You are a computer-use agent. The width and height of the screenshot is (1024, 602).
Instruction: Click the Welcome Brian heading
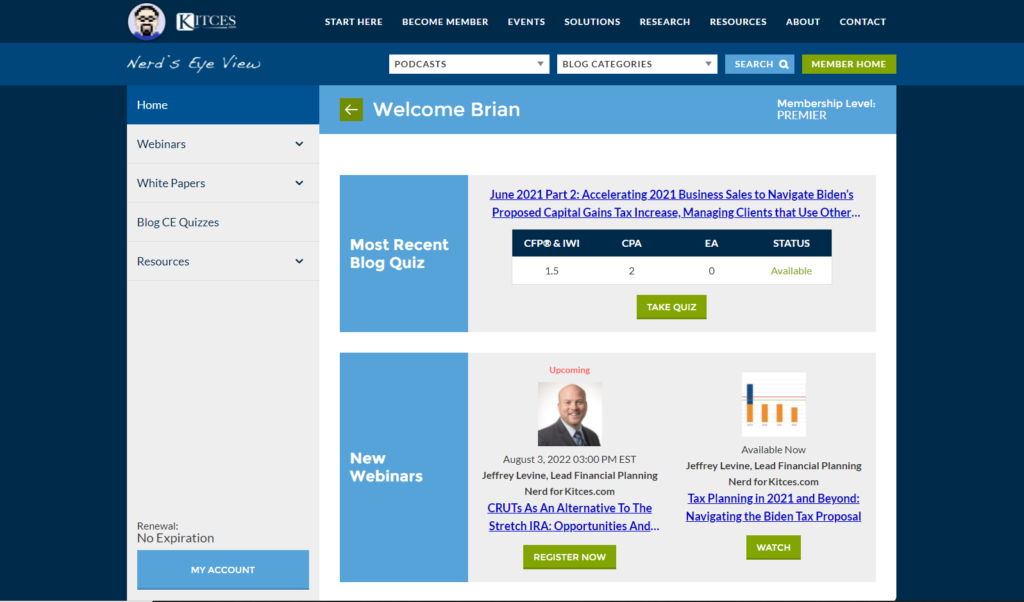click(446, 109)
